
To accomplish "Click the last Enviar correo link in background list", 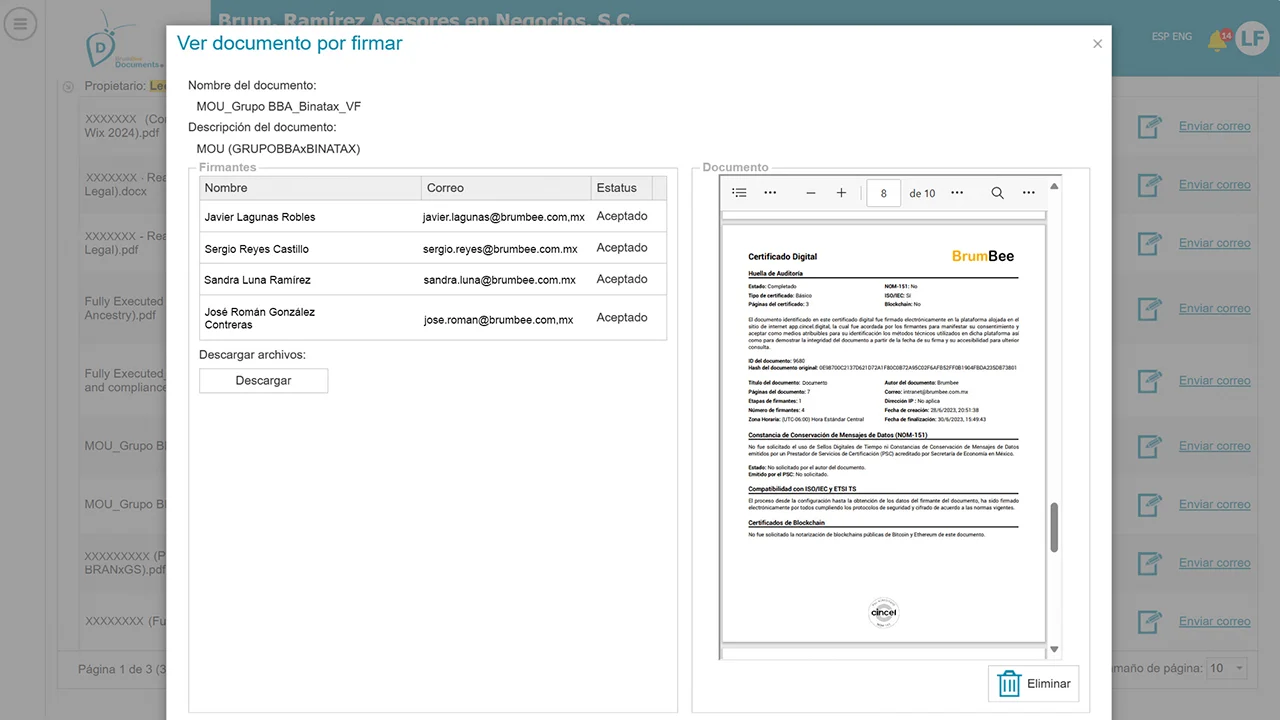I will point(1214,621).
